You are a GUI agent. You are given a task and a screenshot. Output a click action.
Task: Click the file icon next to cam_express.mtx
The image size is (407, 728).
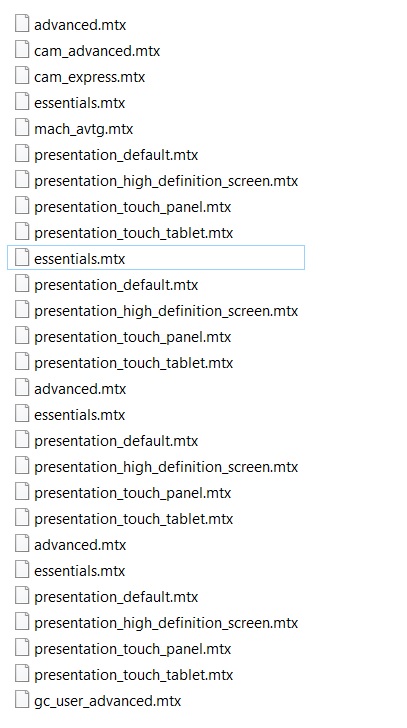click(x=22, y=76)
